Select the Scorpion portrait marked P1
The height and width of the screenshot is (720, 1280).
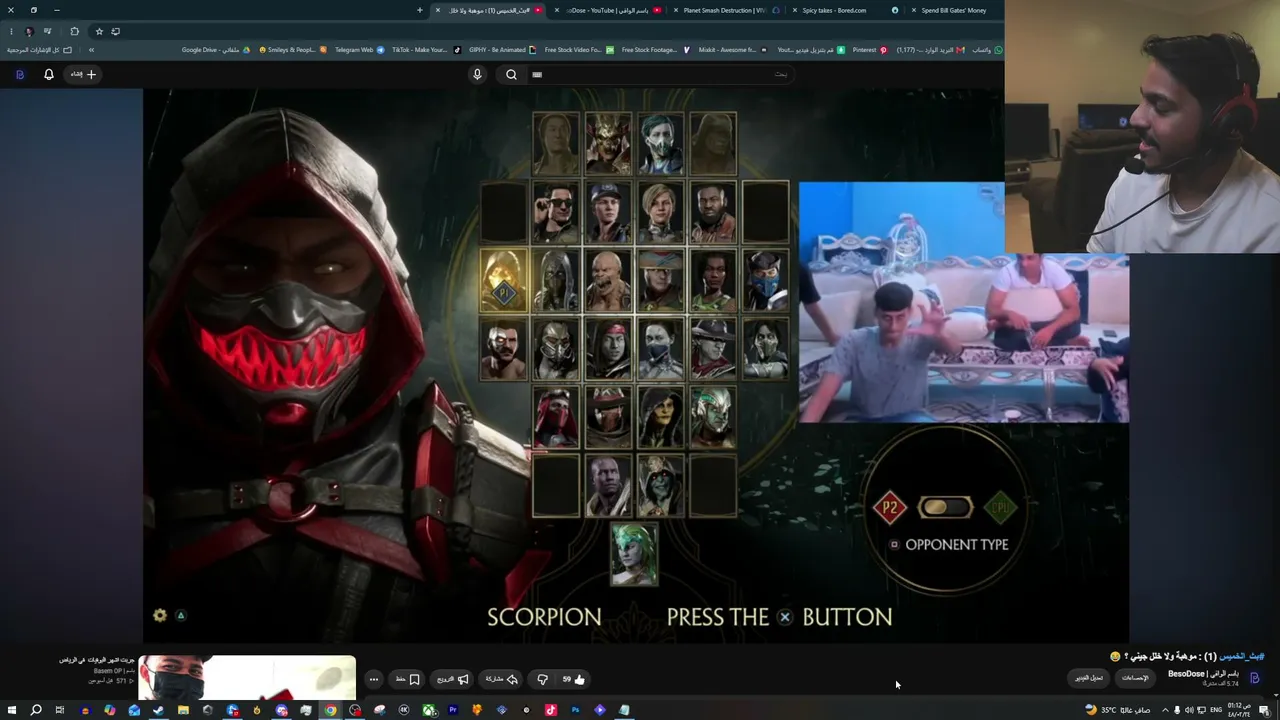pos(504,281)
